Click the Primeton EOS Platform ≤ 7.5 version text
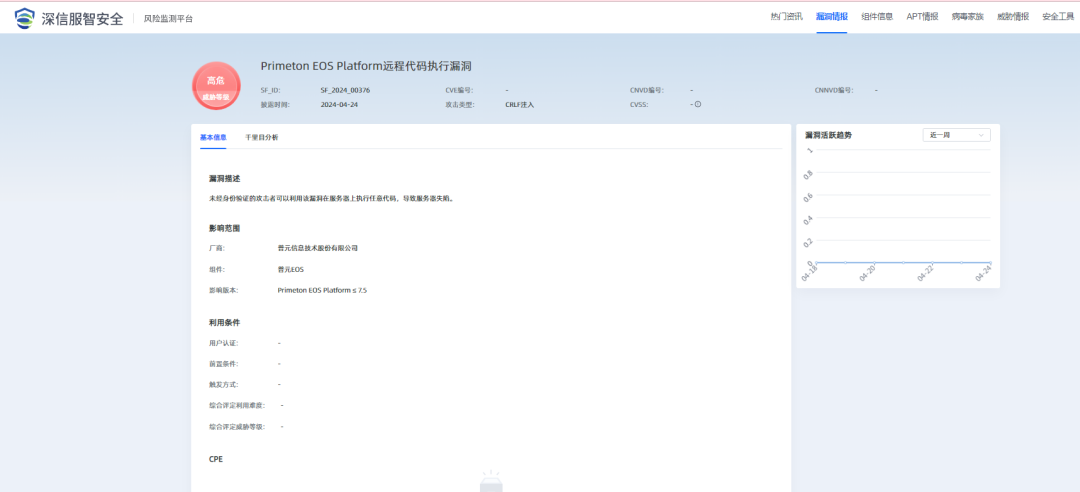The width and height of the screenshot is (1080, 492). tap(322, 291)
